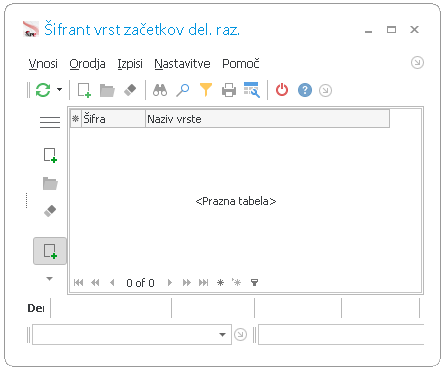Image resolution: width=445 pixels, height=372 pixels.
Task: Maximize the Šifrant window
Action: pos(391,30)
